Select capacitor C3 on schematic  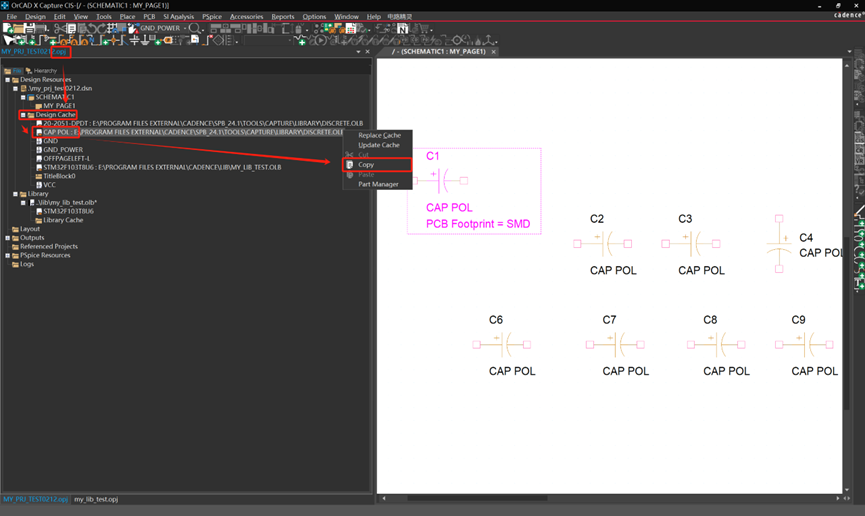point(691,243)
